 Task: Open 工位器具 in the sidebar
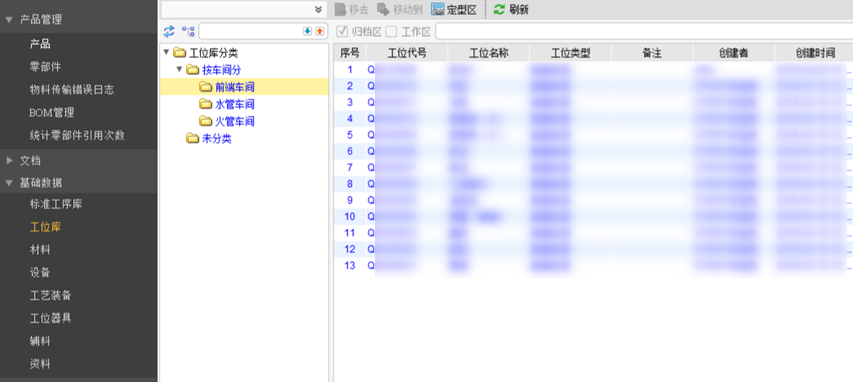(x=51, y=318)
